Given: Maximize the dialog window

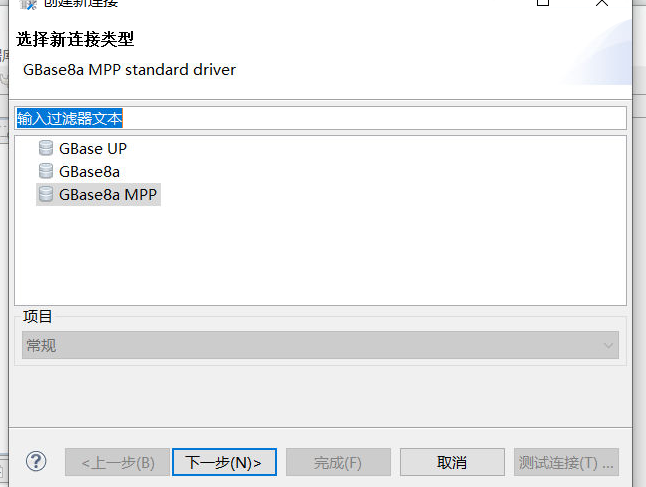Looking at the screenshot, I should point(543,3).
